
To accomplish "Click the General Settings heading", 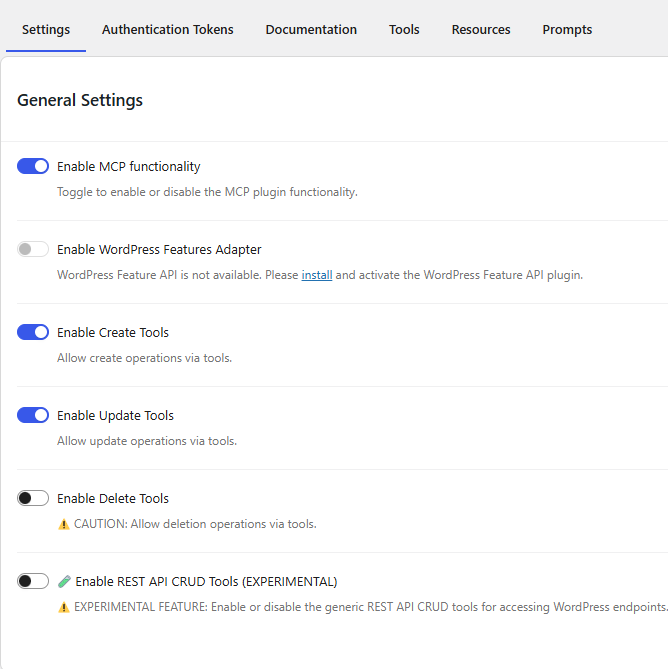I will [x=80, y=100].
